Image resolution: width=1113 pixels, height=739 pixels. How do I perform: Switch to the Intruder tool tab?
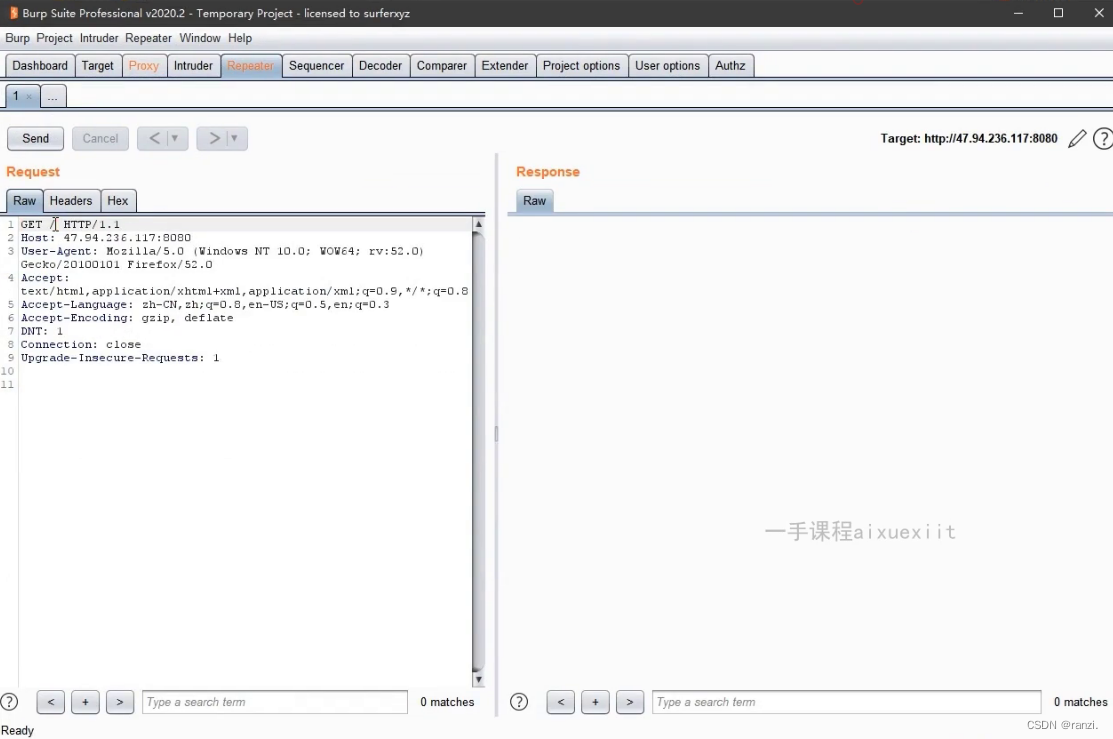(x=193, y=66)
